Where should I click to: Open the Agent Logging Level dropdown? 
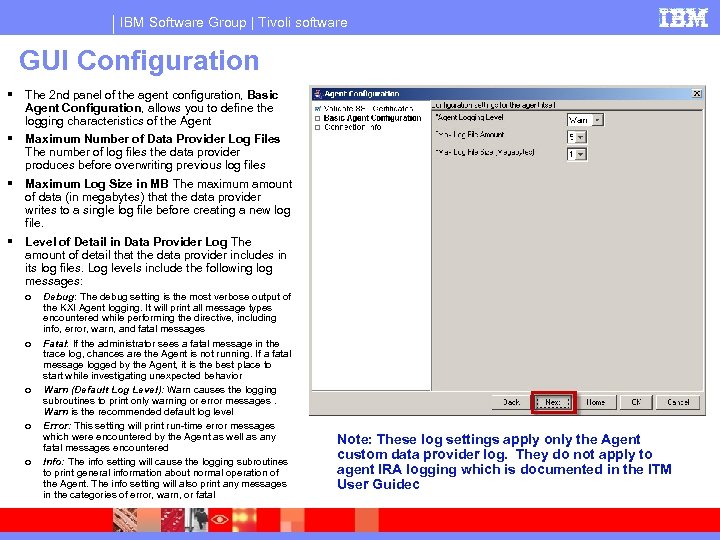pos(597,120)
